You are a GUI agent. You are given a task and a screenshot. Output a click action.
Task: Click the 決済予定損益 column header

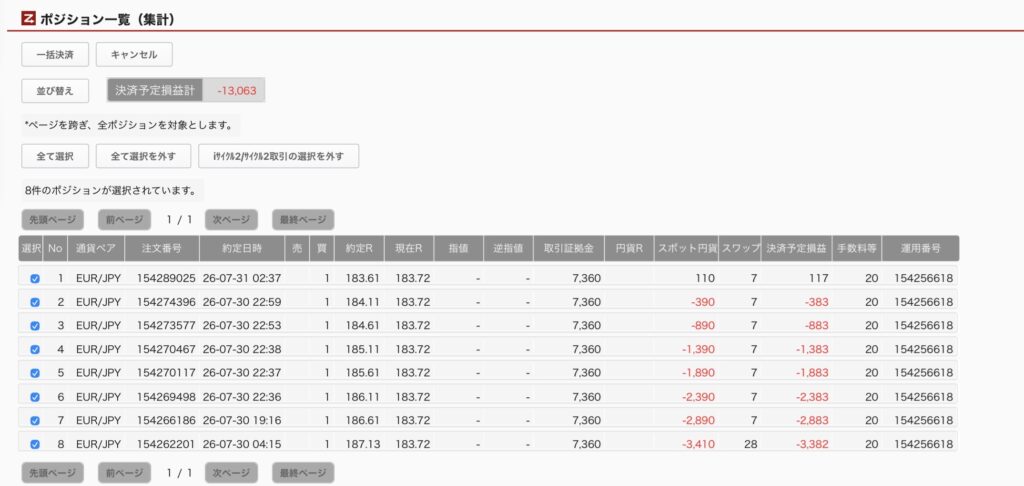pos(797,248)
